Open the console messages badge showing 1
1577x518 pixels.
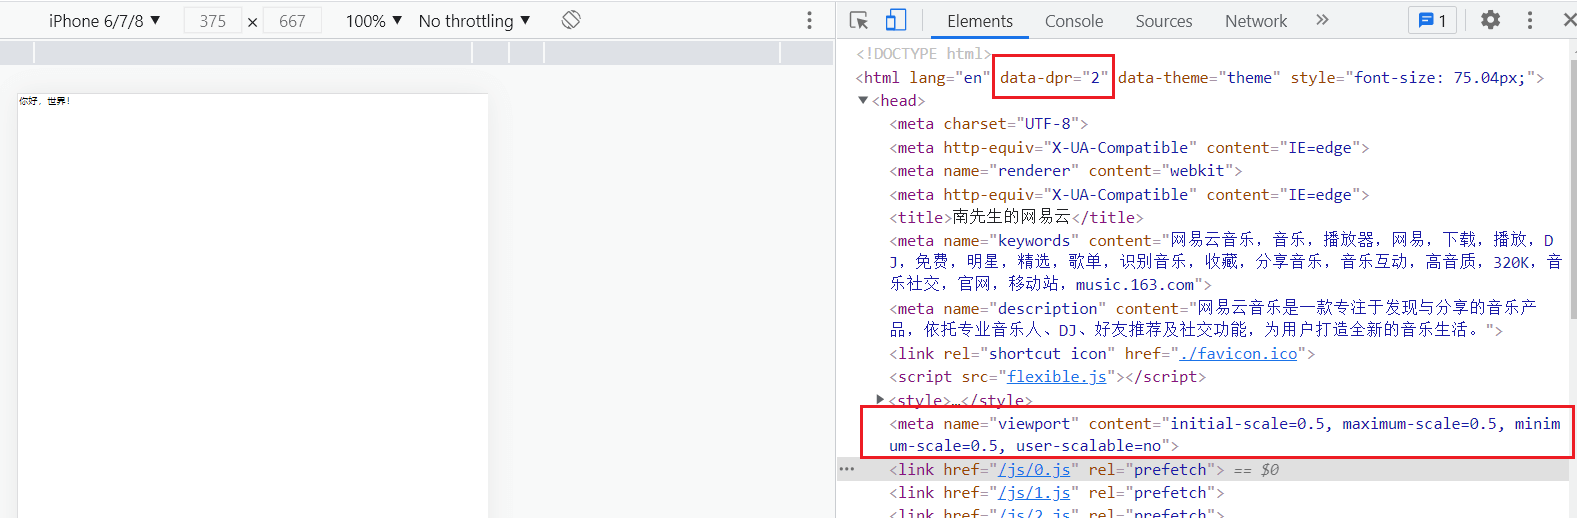[x=1432, y=20]
